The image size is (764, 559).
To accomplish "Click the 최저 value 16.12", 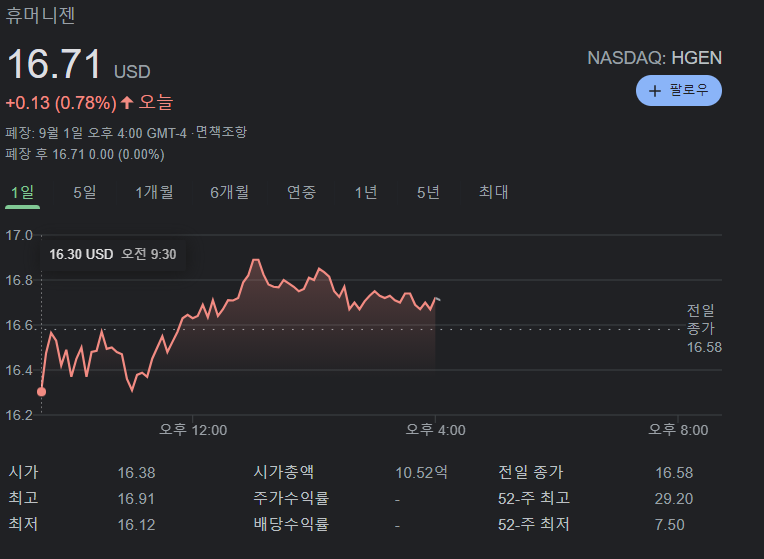I will tap(136, 524).
